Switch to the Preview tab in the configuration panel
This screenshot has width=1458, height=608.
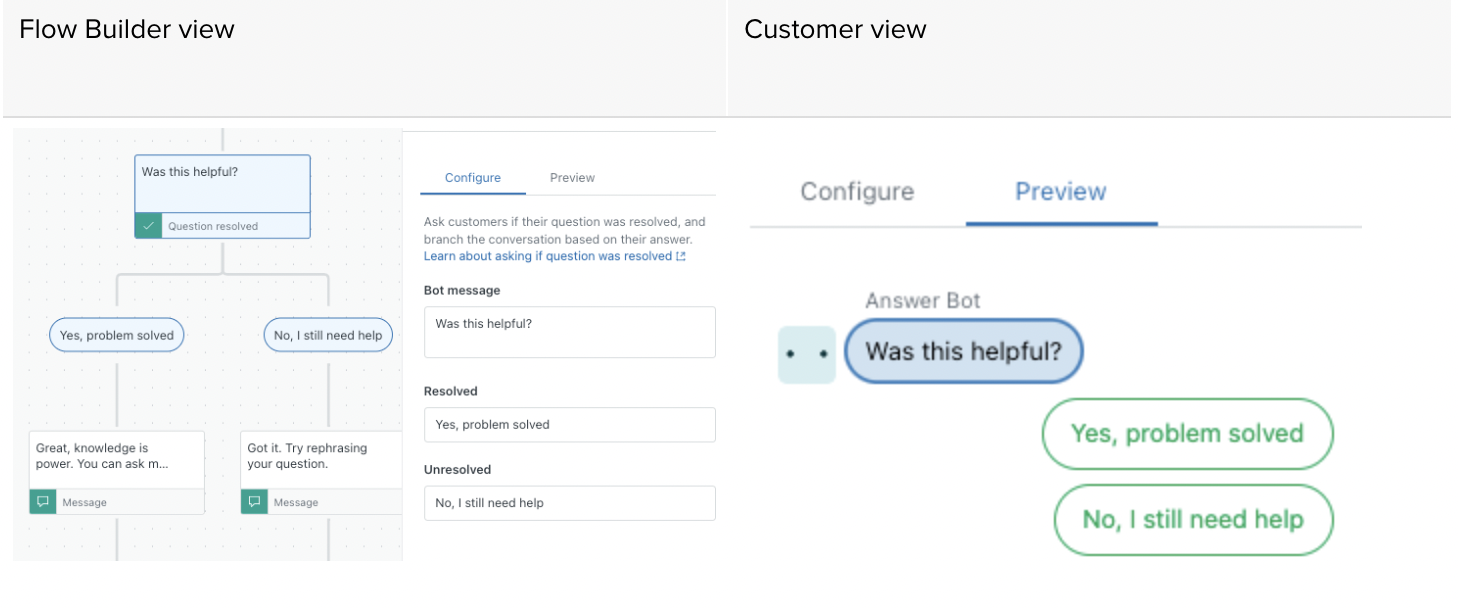pyautogui.click(x=571, y=177)
